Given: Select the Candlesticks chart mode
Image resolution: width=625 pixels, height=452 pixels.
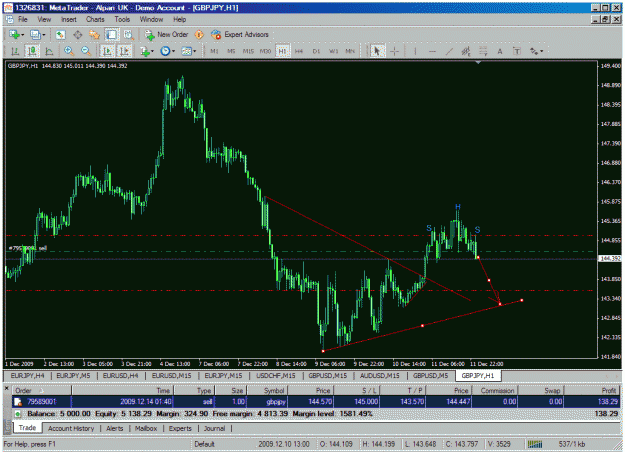Looking at the screenshot, I should click(x=32, y=51).
